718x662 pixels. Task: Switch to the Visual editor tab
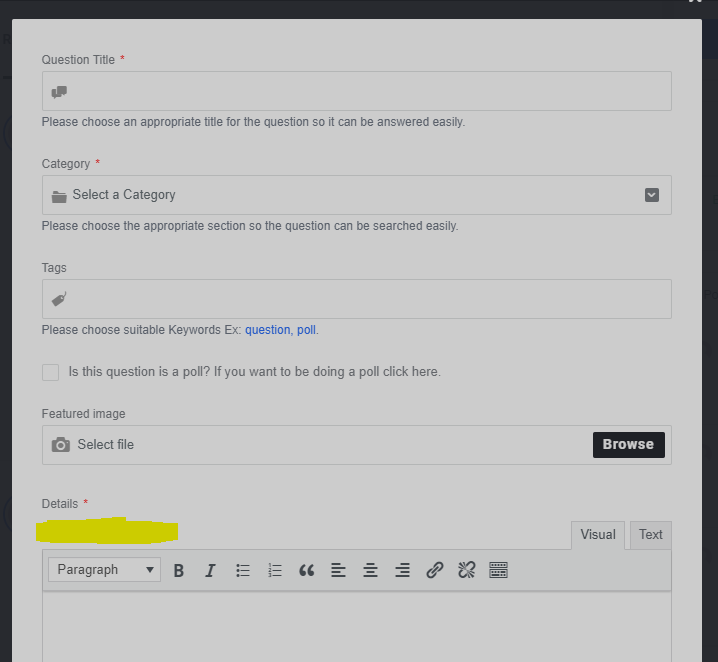coord(598,535)
